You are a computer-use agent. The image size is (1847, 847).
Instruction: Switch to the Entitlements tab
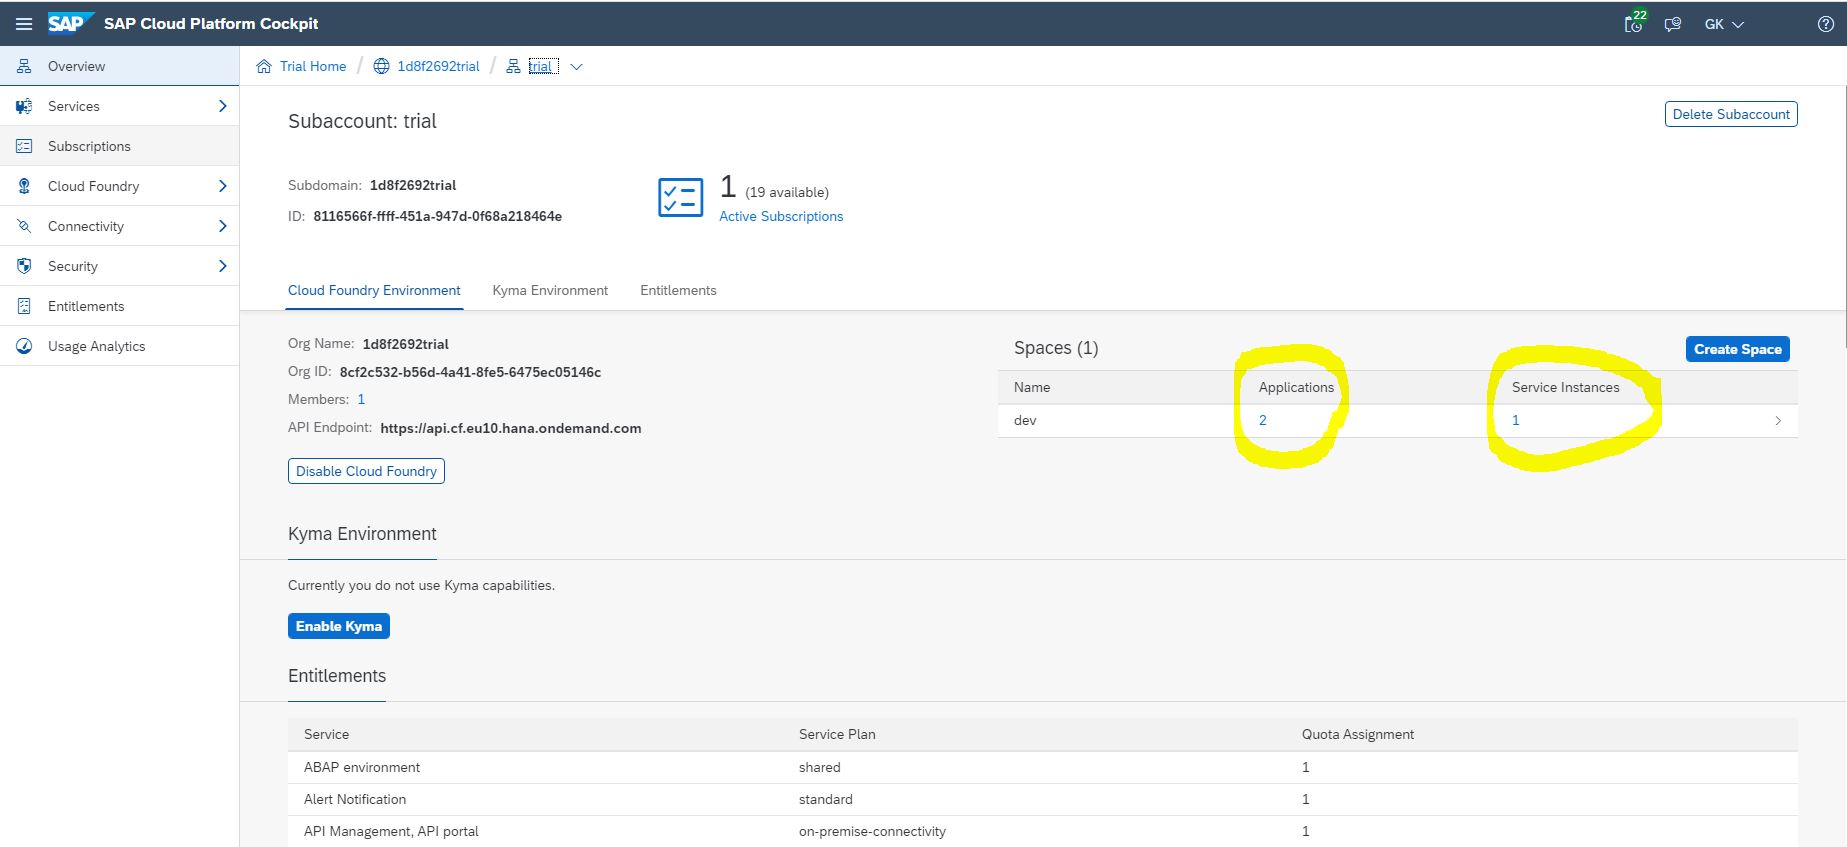click(x=678, y=290)
